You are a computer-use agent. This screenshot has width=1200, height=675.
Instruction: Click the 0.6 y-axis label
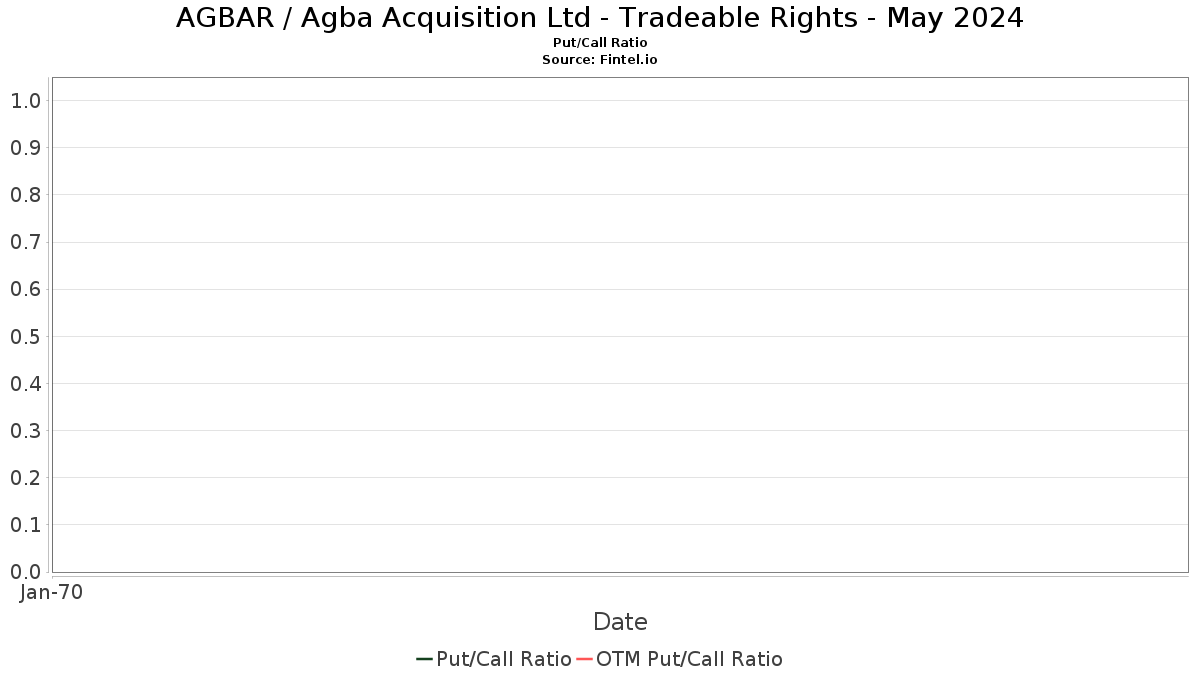coord(25,289)
